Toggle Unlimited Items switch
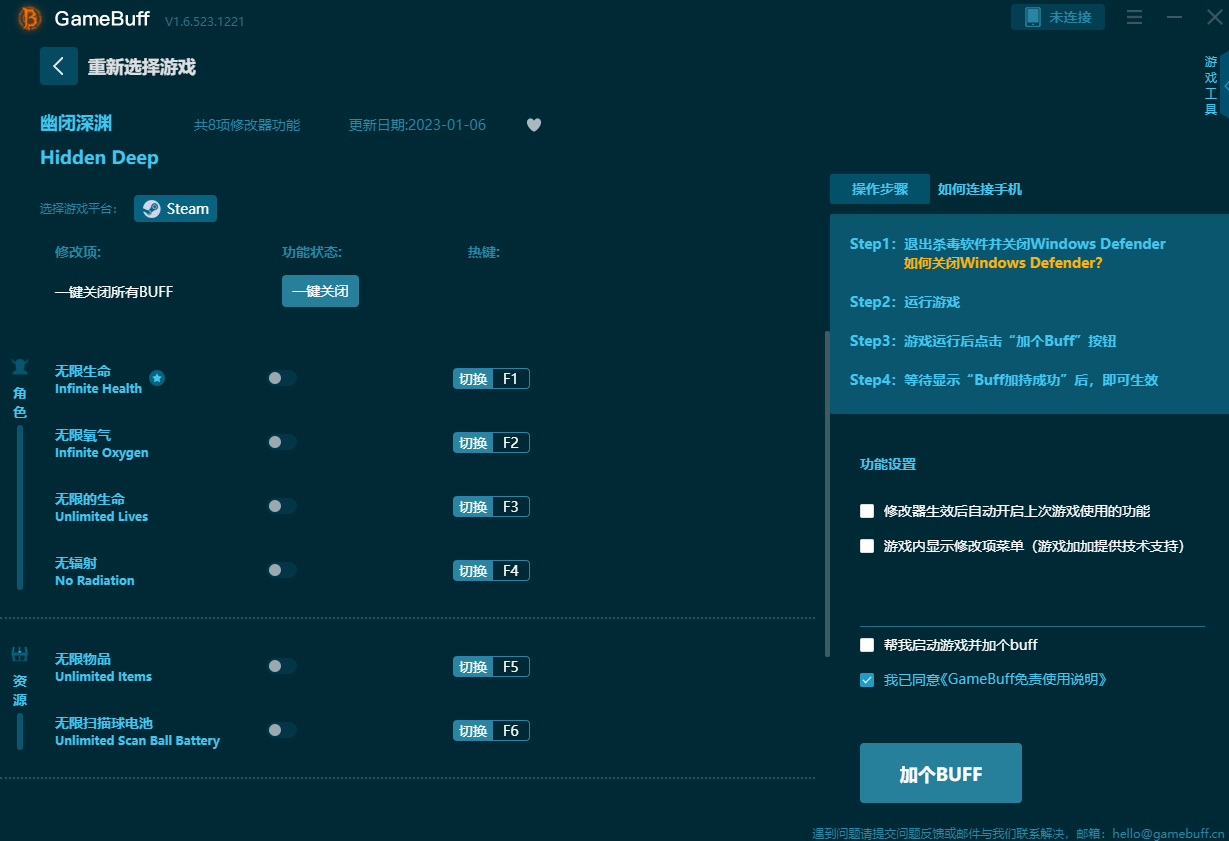The width and height of the screenshot is (1229, 841). 282,666
